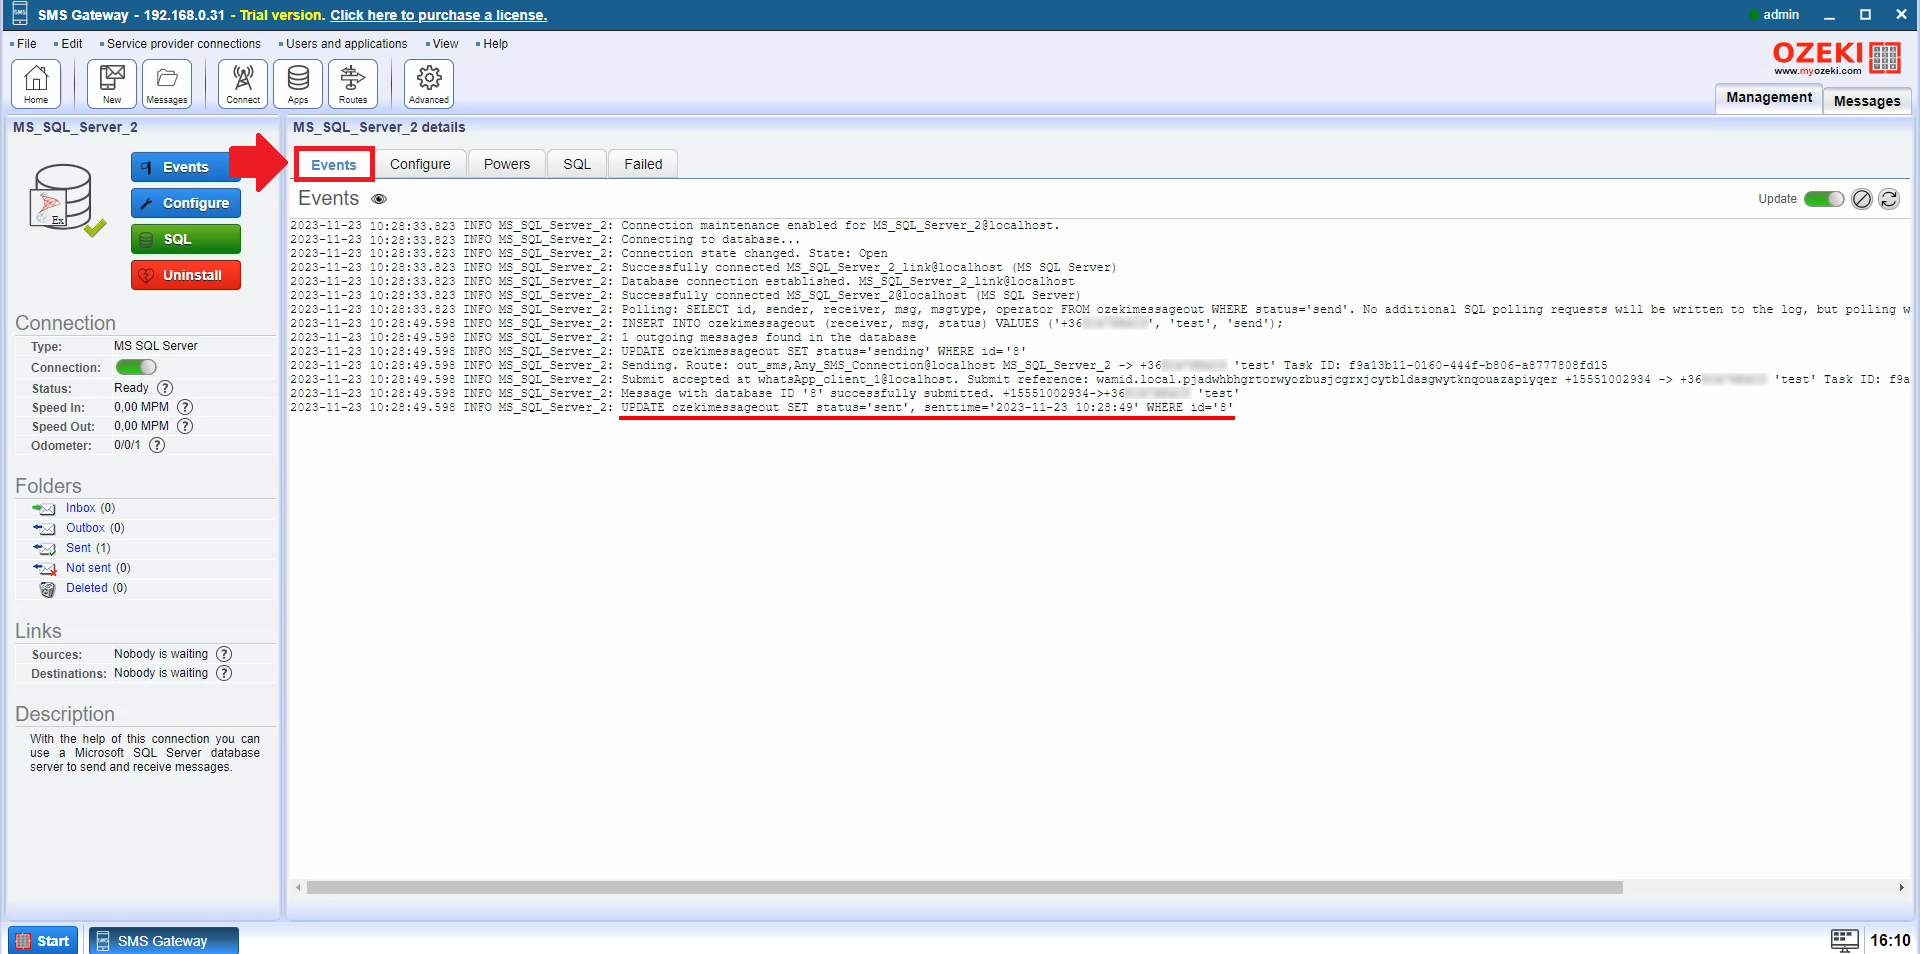The width and height of the screenshot is (1920, 954).
Task: Expand the Users and applications menu
Action: pos(346,44)
